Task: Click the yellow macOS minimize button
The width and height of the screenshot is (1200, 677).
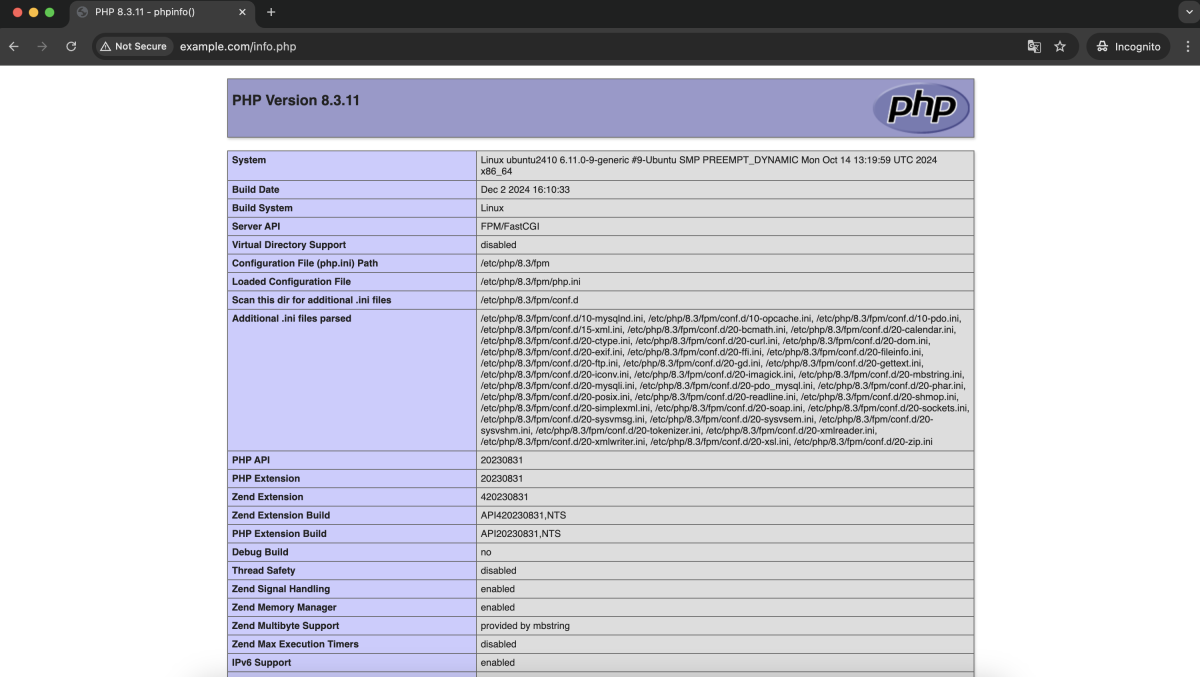Action: 33,12
